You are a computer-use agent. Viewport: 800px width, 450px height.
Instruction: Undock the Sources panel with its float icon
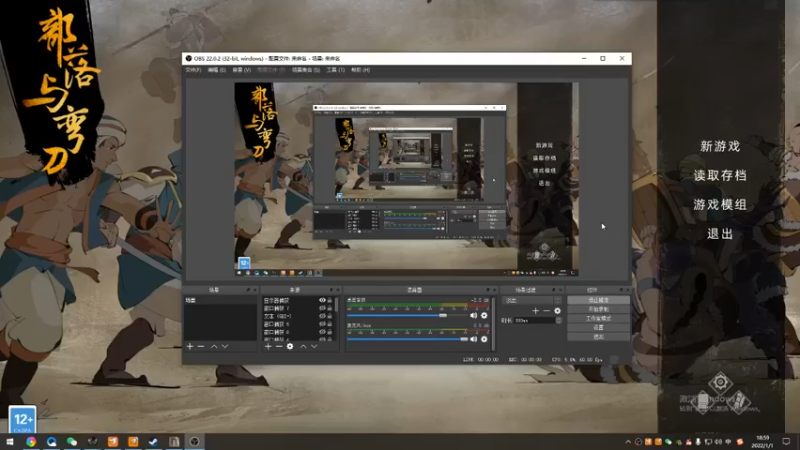[x=331, y=290]
